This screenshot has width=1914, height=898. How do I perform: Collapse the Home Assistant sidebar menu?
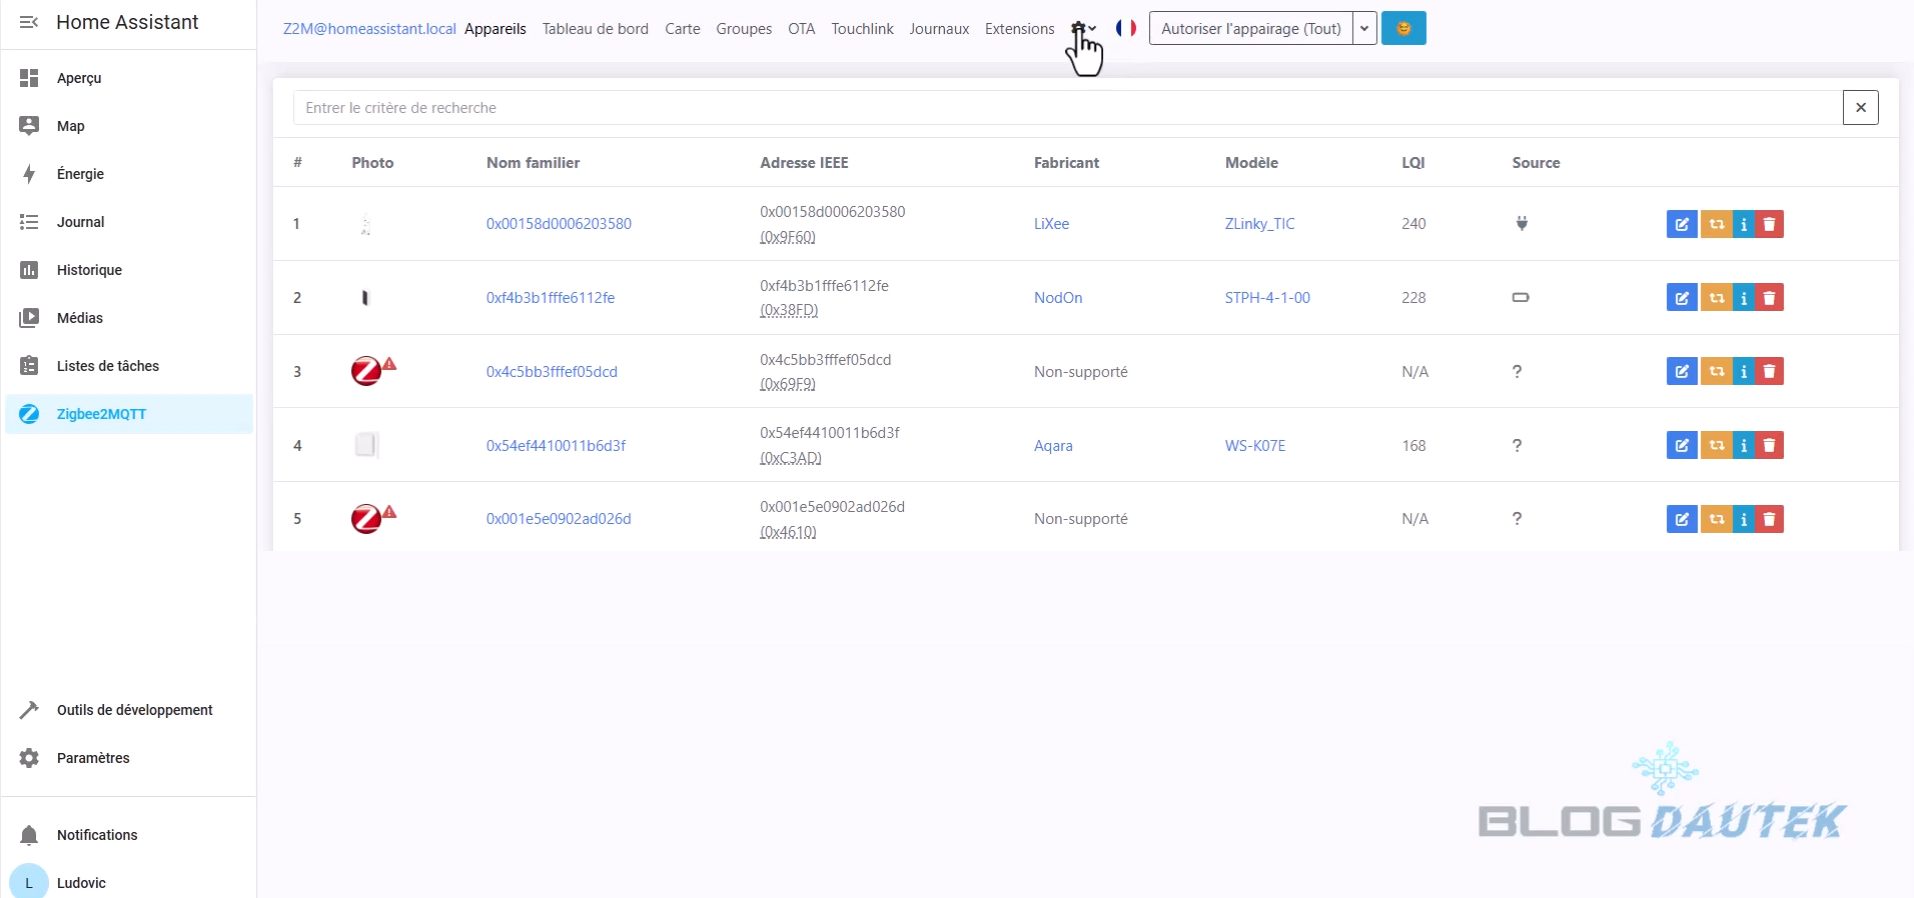[29, 22]
